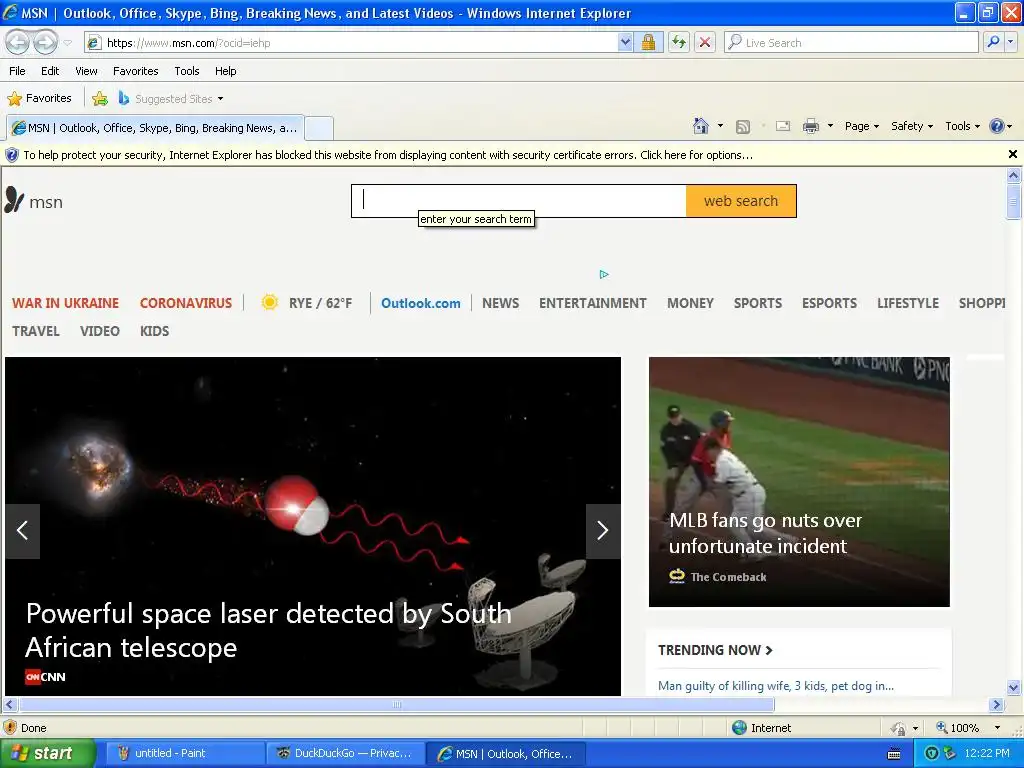This screenshot has width=1024, height=768.
Task: Click the Back navigation arrow
Action: click(x=18, y=42)
